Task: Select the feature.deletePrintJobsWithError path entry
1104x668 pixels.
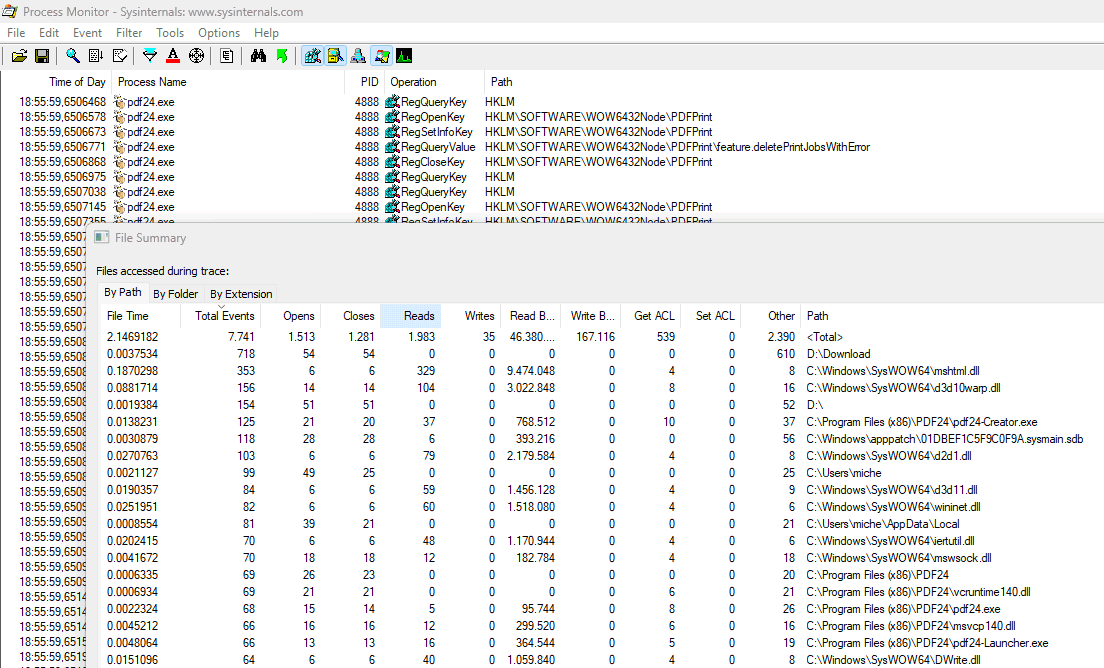Action: pyautogui.click(x=677, y=147)
